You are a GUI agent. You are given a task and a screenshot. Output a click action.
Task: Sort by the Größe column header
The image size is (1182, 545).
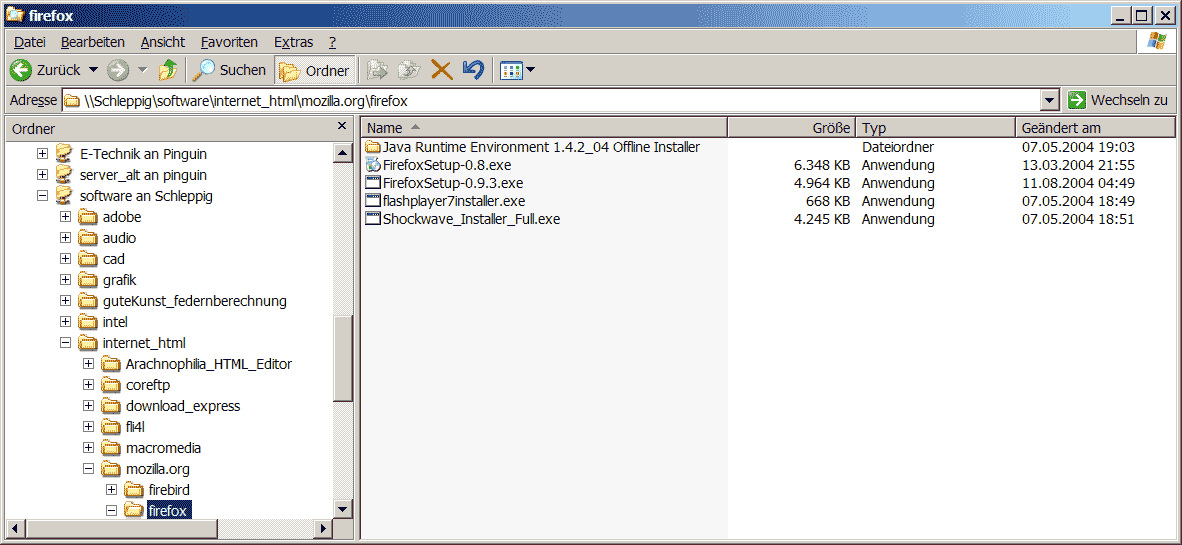792,128
